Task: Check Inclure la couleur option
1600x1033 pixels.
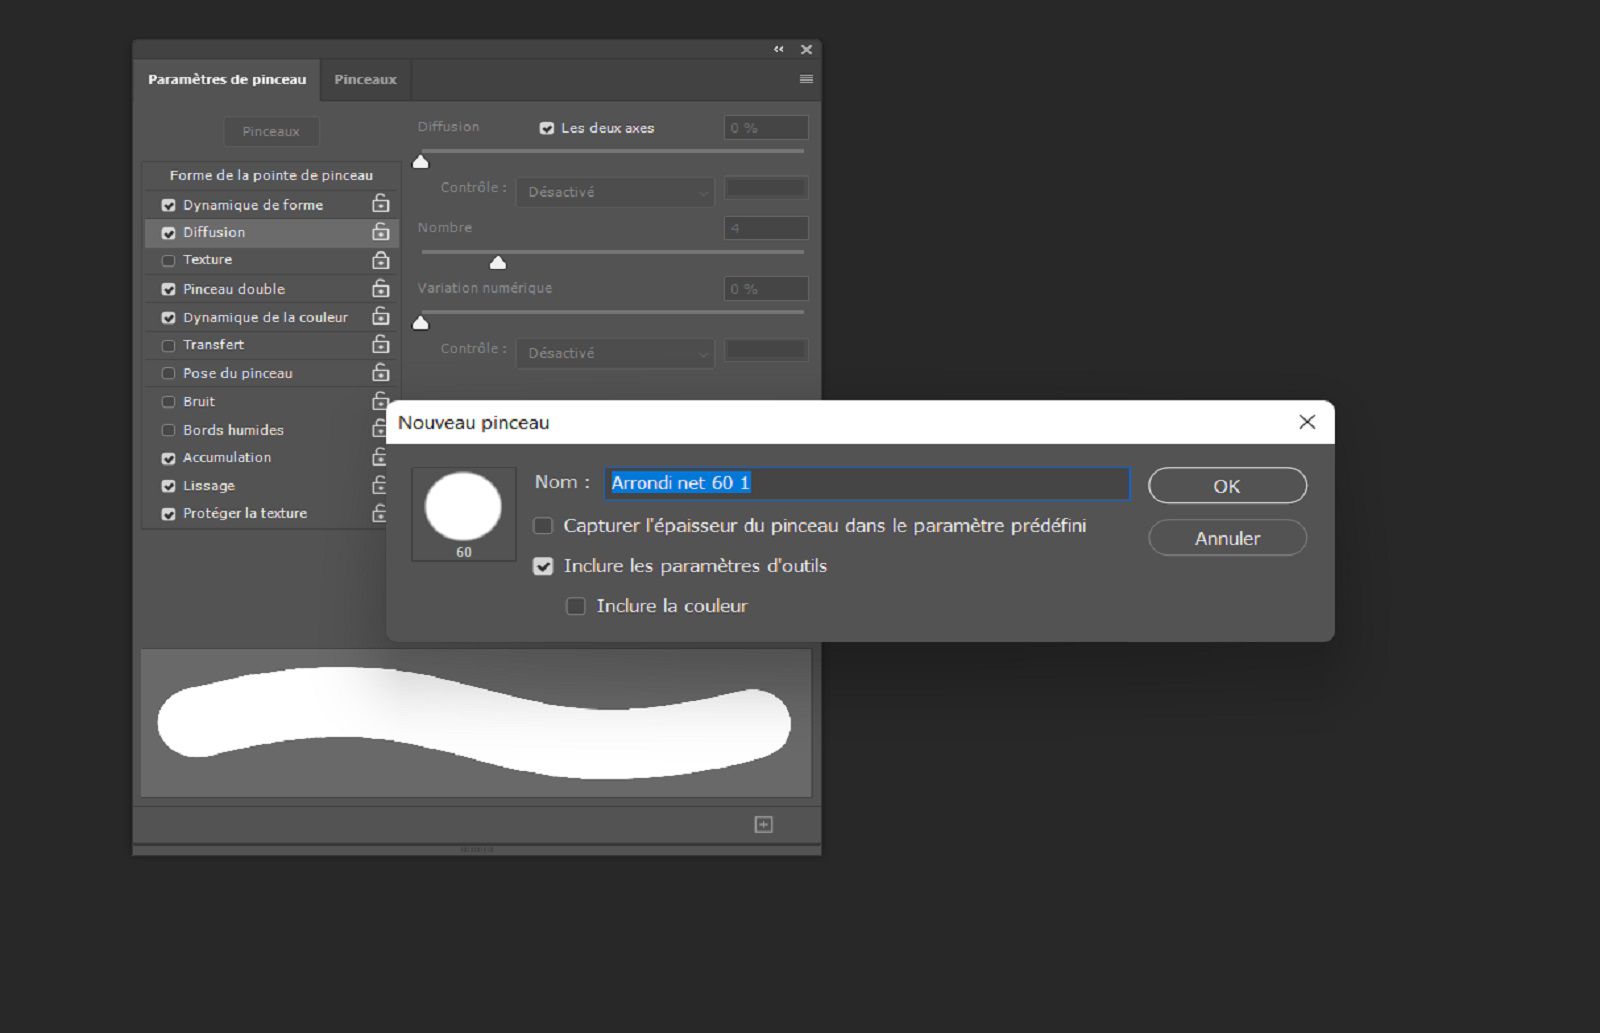Action: (576, 606)
